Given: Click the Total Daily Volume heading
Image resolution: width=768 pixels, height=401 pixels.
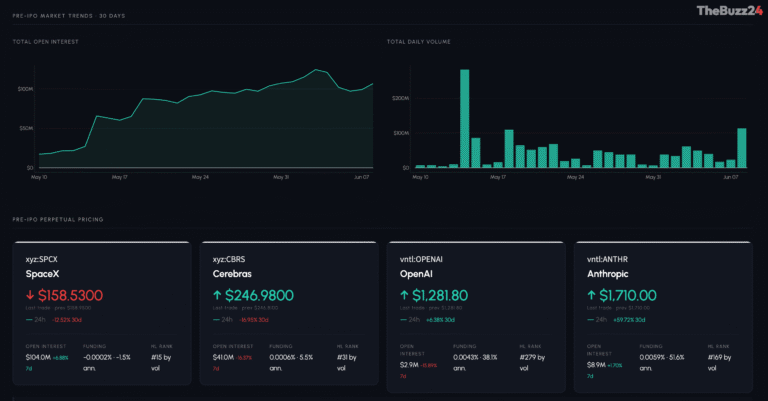Looking at the screenshot, I should 419,42.
